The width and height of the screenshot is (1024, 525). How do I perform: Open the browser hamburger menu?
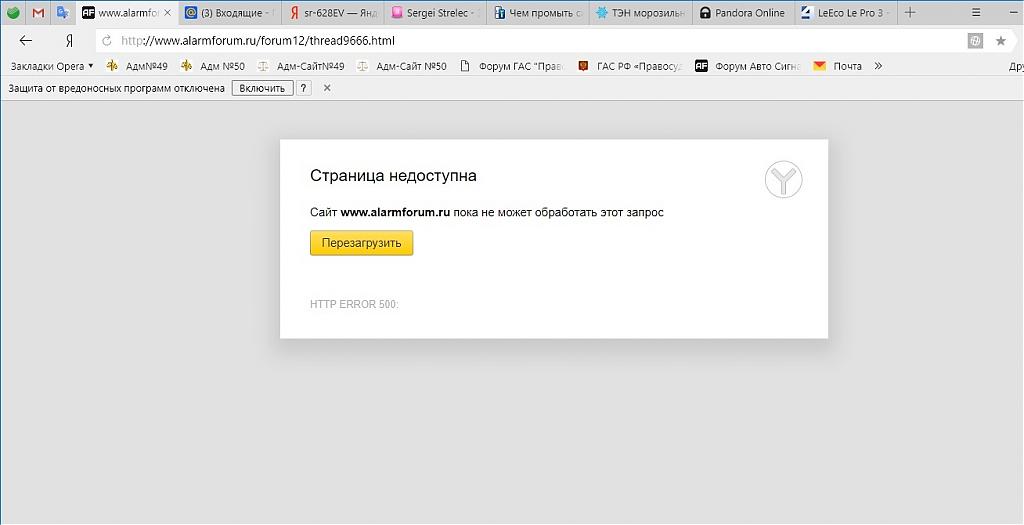[975, 13]
